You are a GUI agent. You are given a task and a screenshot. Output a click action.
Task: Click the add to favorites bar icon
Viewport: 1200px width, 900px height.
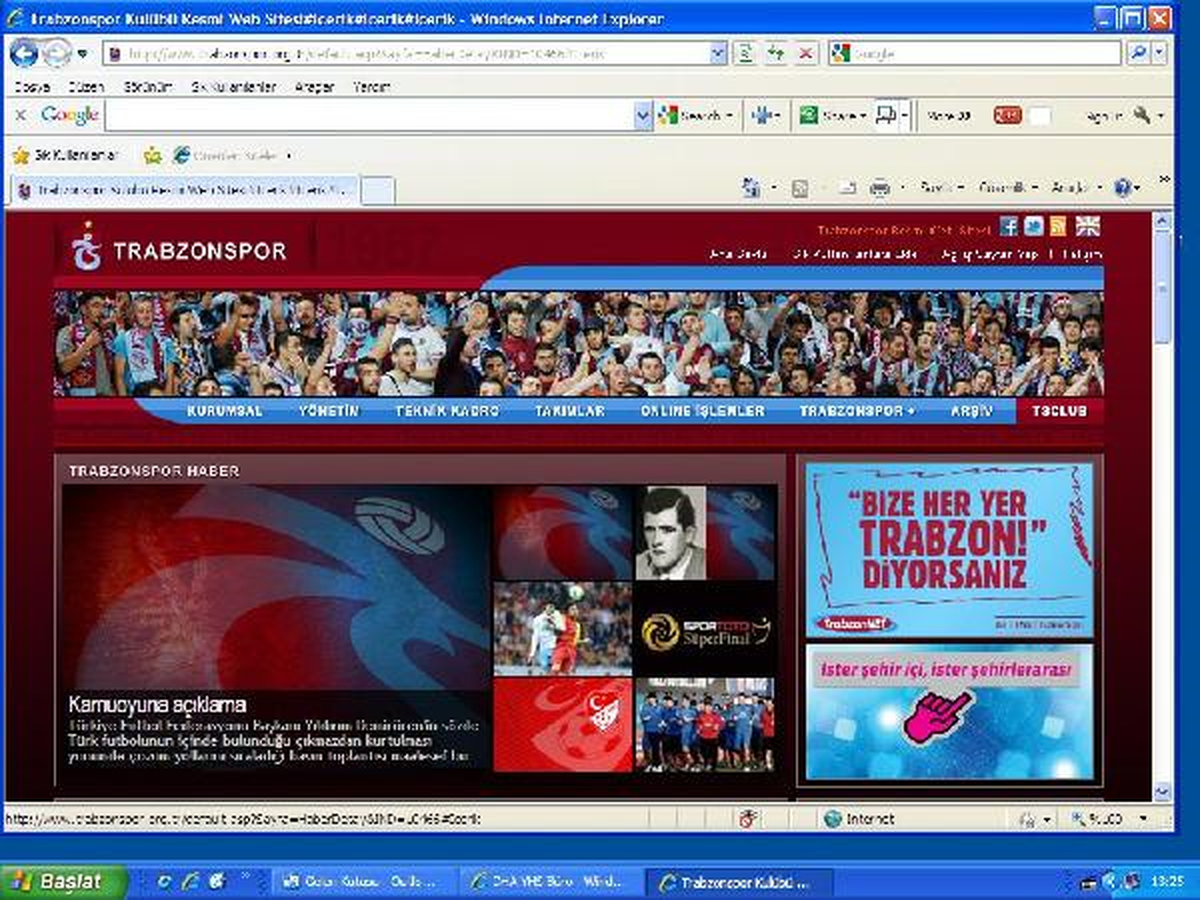153,155
